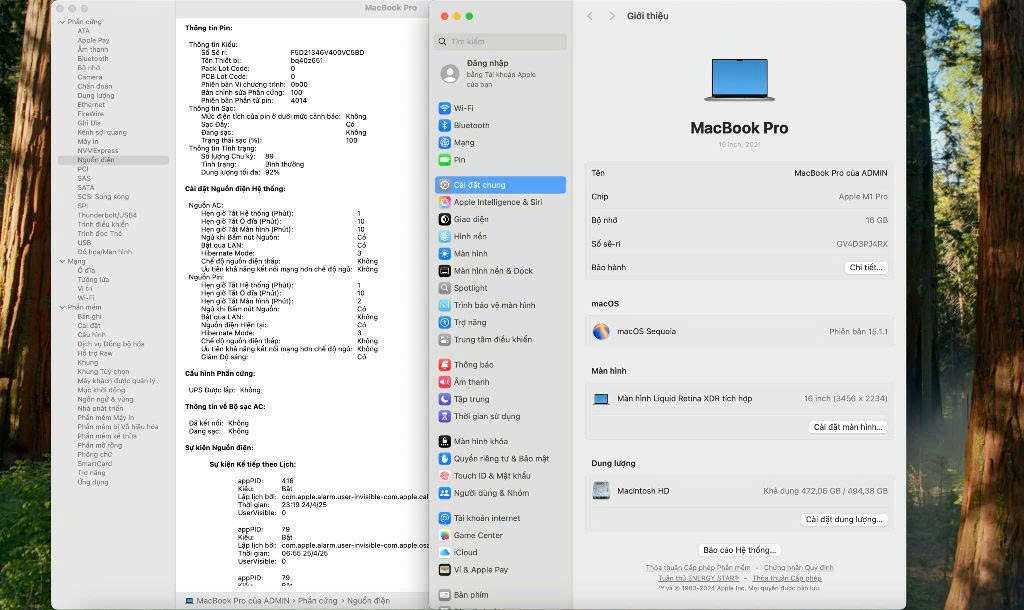Open the Tài khoản internet icon

point(444,518)
